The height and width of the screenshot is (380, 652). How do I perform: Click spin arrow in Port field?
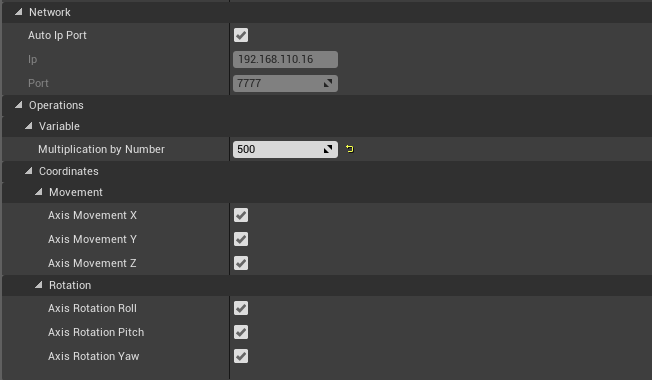(328, 83)
